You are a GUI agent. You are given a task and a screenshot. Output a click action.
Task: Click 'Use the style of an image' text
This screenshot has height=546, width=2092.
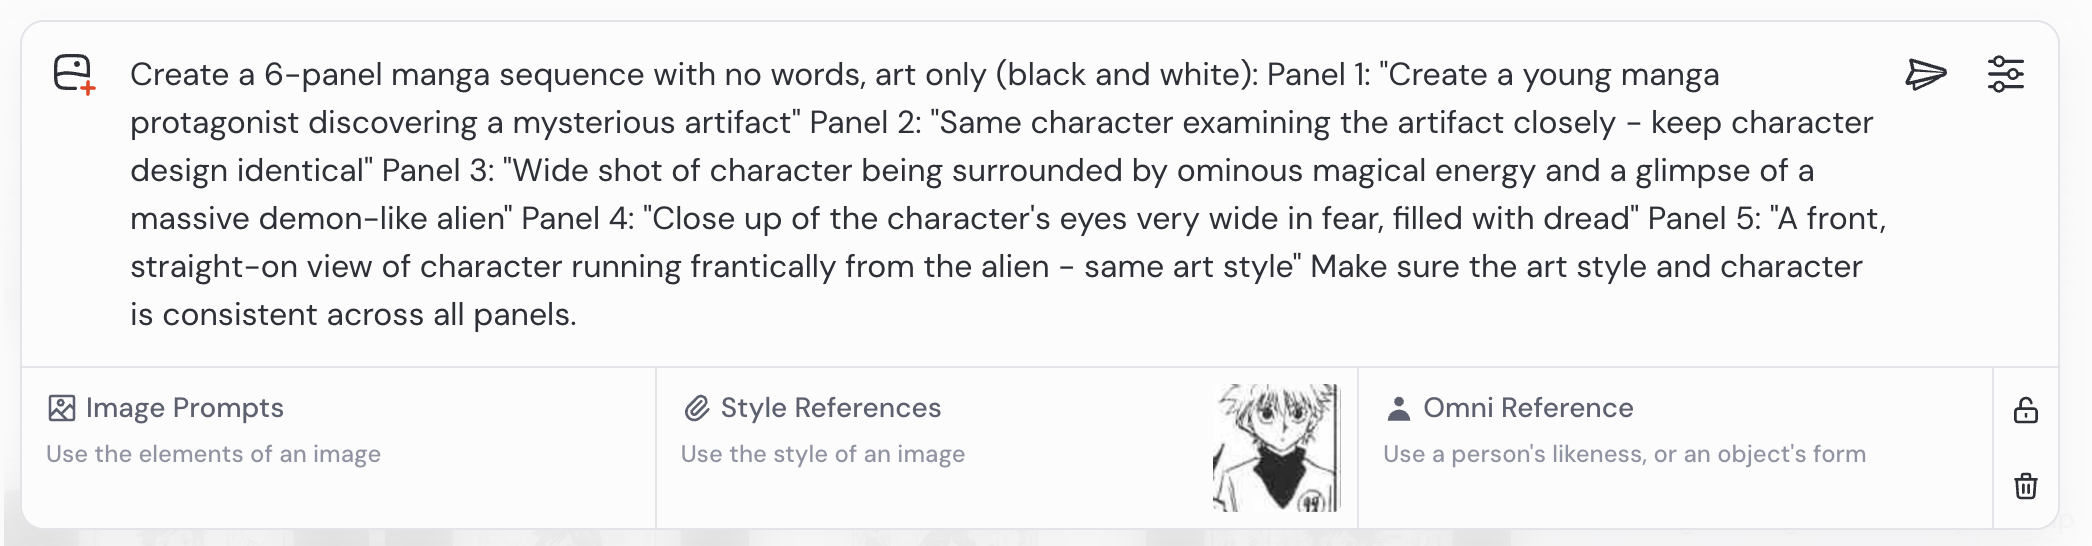[x=823, y=454]
